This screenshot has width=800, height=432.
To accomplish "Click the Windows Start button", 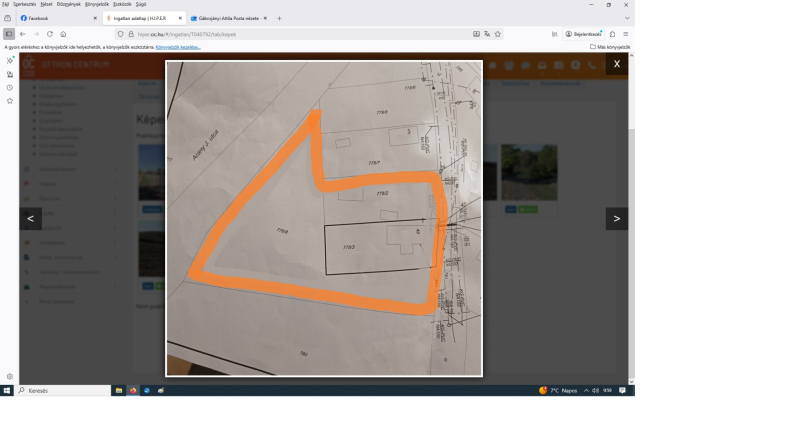I will (8, 390).
